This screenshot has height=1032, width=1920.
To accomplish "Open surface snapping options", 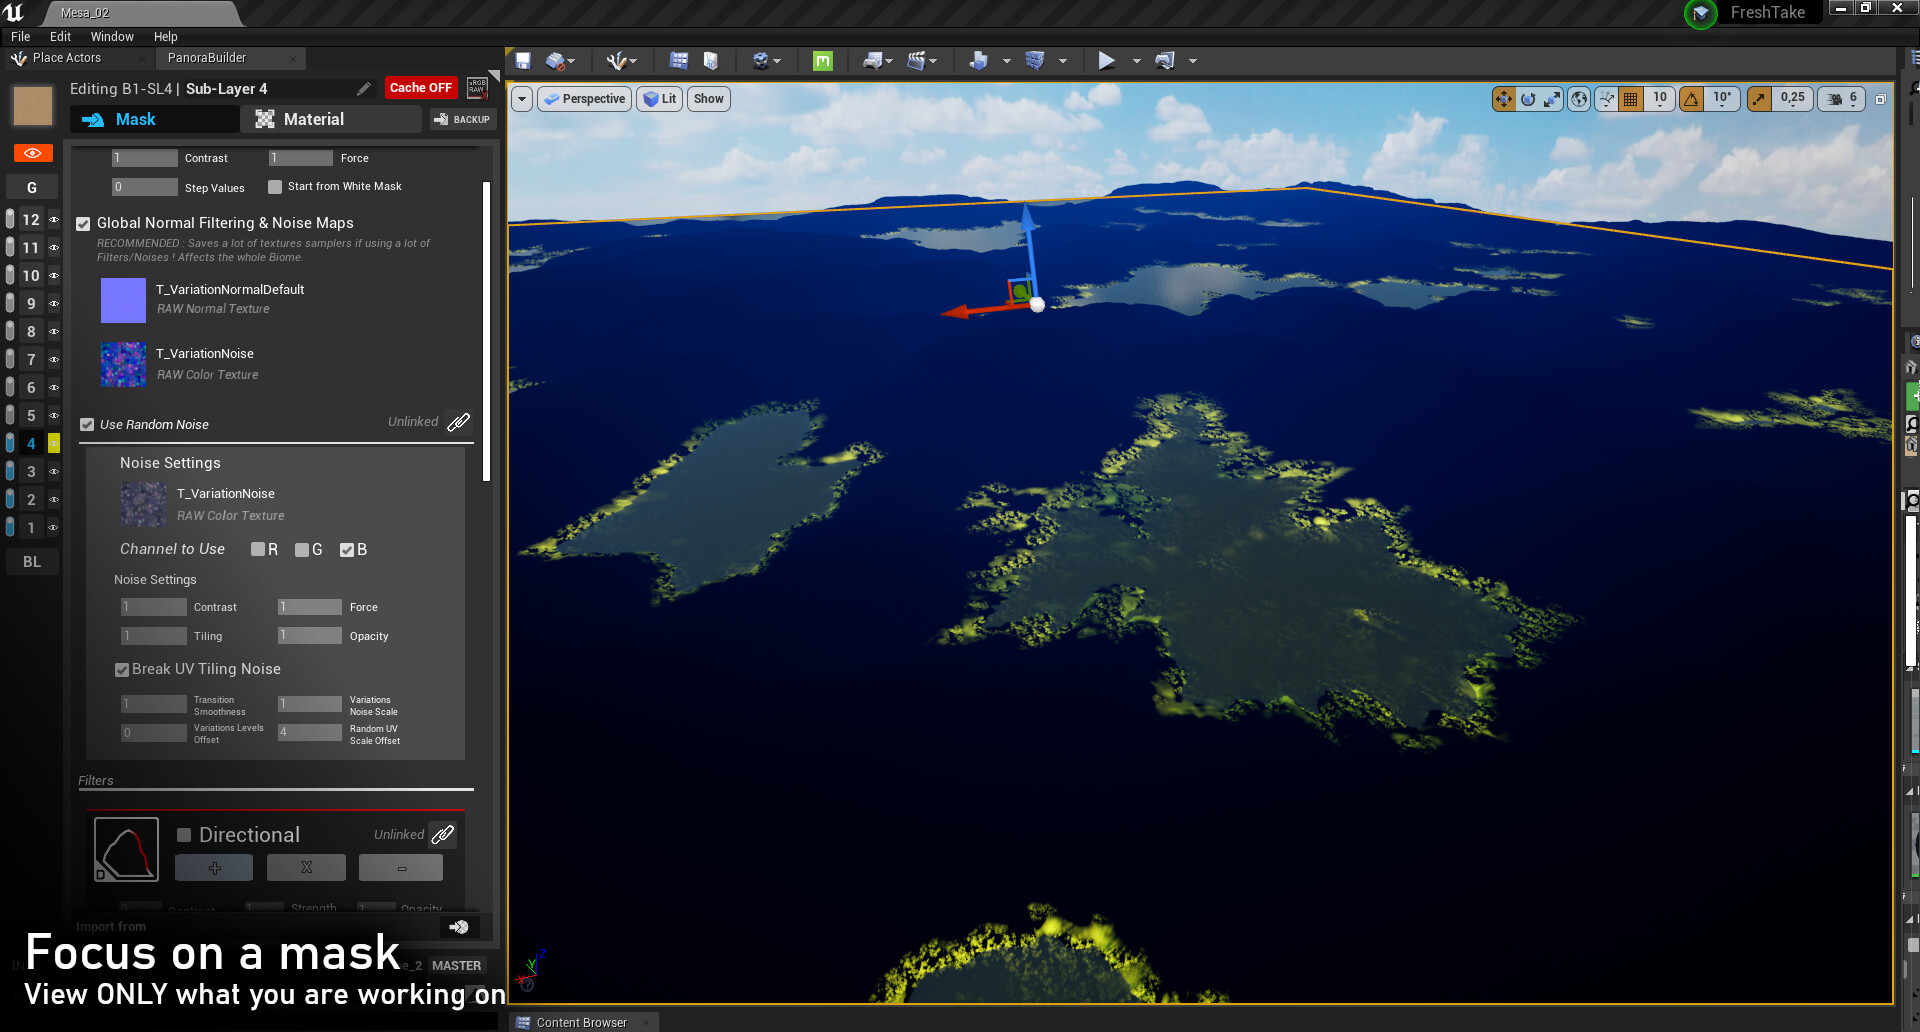I will [1606, 99].
